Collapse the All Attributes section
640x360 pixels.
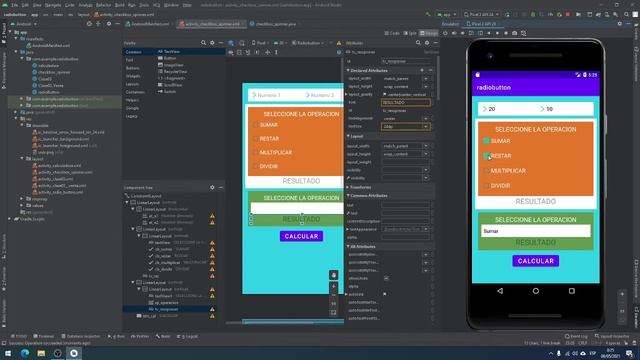tap(348, 247)
